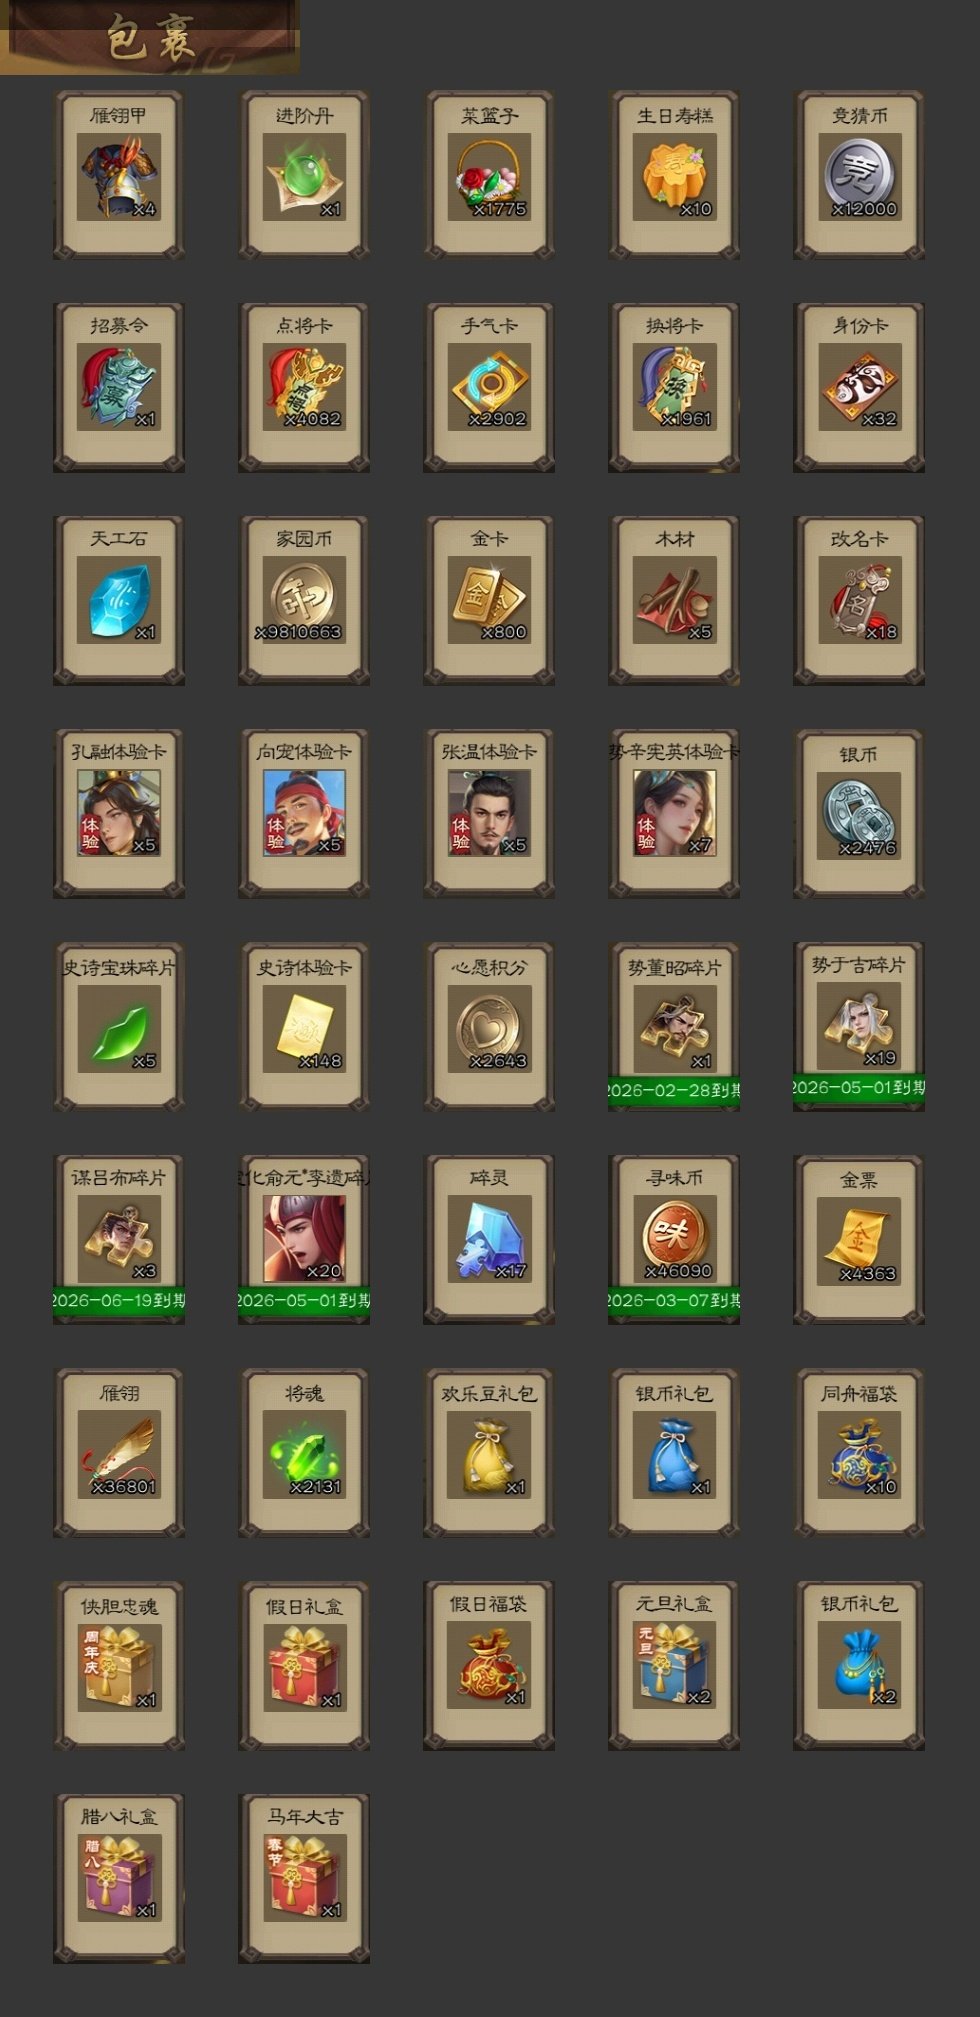Pick the 改名卡 rename card
Viewport: 980px width, 2017px height.
(x=859, y=600)
